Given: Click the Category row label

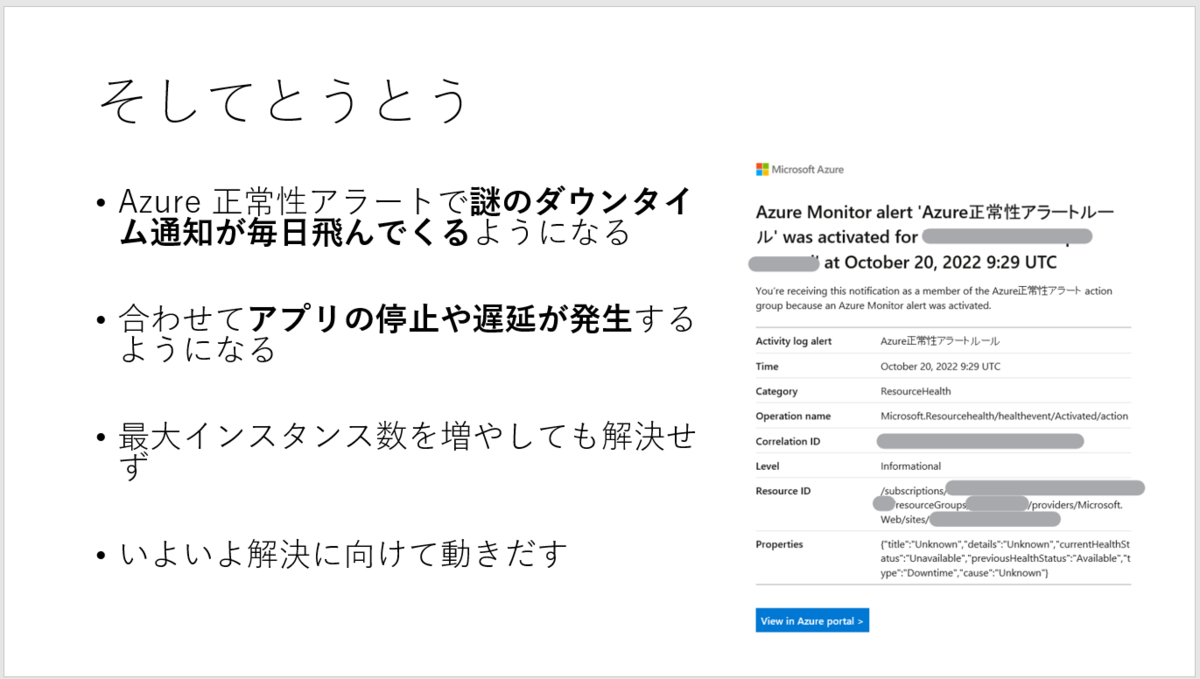Looking at the screenshot, I should click(x=777, y=391).
